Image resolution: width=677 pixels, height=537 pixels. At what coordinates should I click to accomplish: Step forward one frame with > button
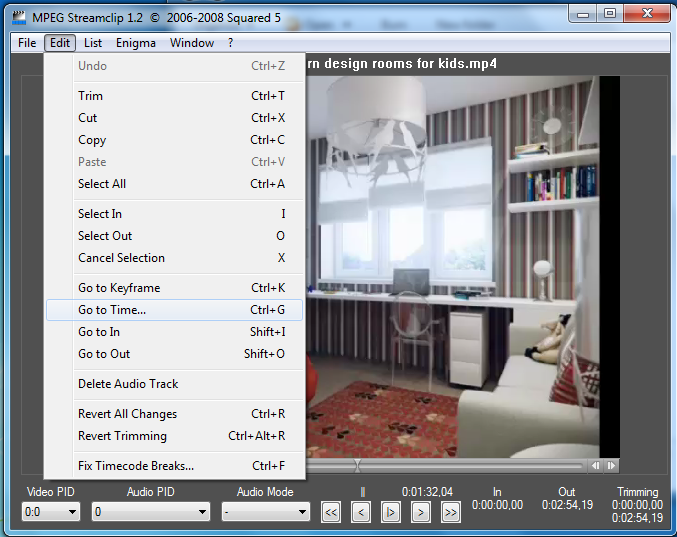click(421, 512)
